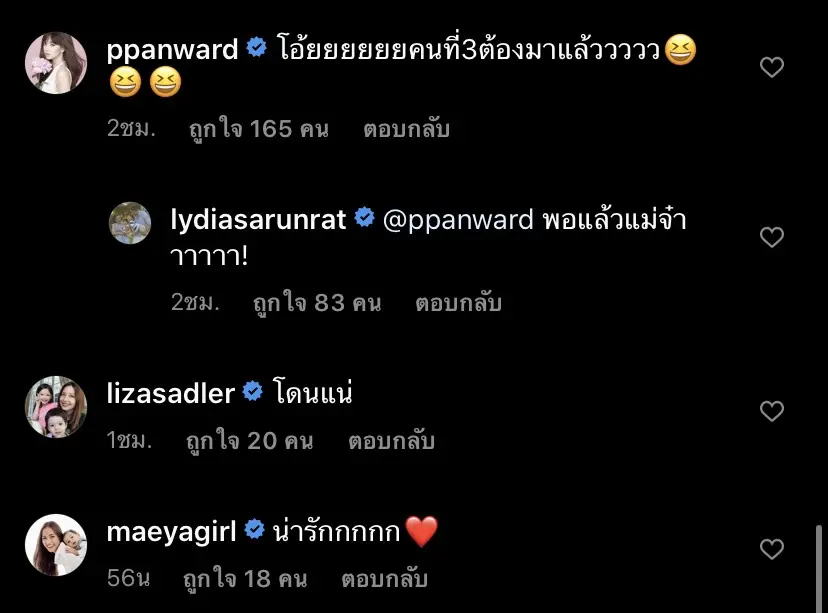Reply to lydiasarunrat via ตอบกลับ
Image resolution: width=828 pixels, height=613 pixels.
click(458, 303)
